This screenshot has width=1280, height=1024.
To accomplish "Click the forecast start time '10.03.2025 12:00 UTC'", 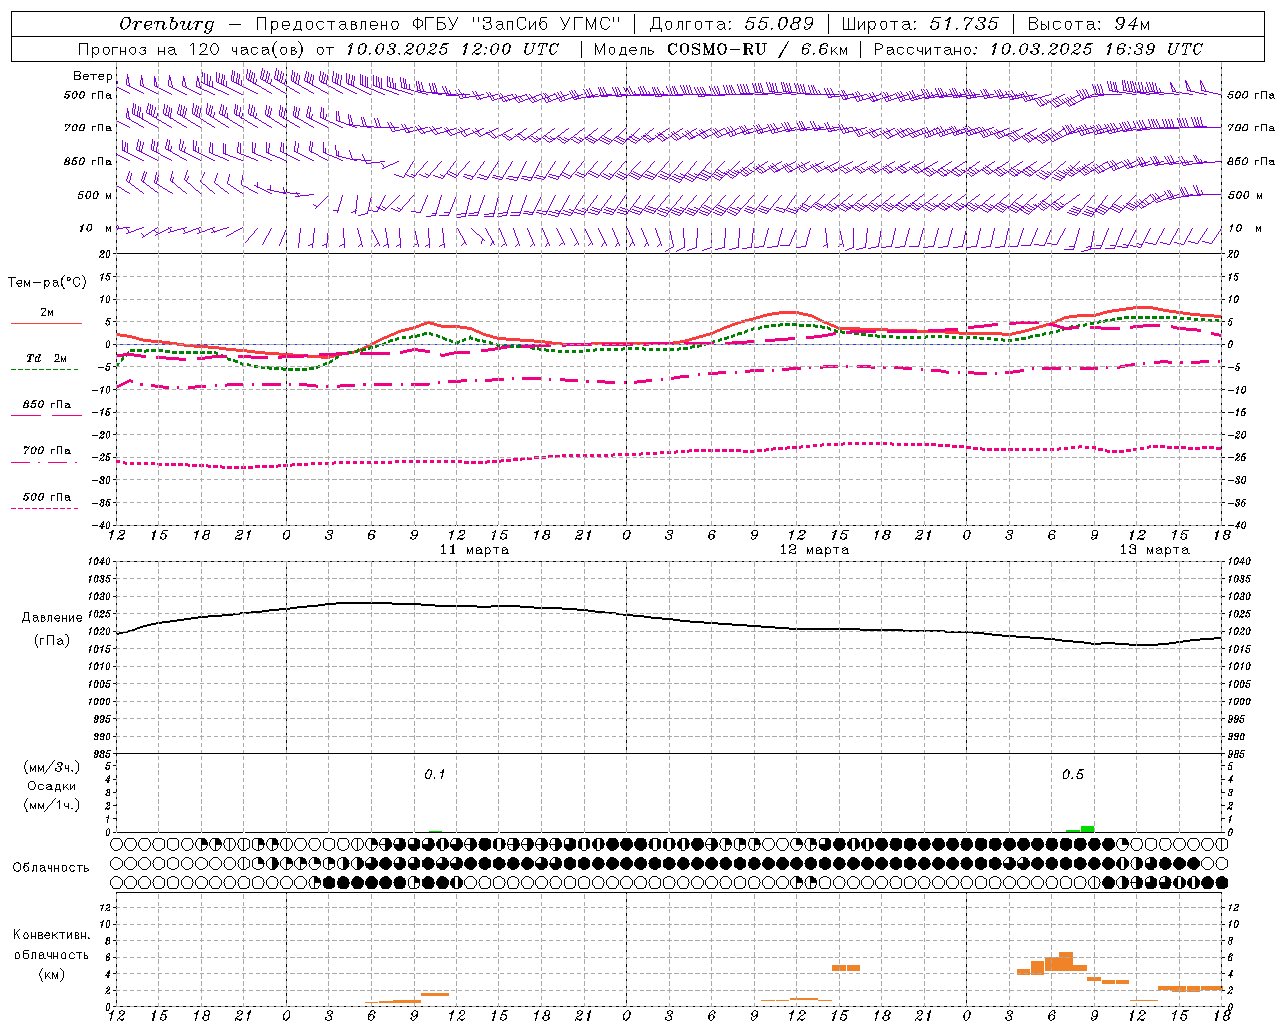I will pos(452,49).
